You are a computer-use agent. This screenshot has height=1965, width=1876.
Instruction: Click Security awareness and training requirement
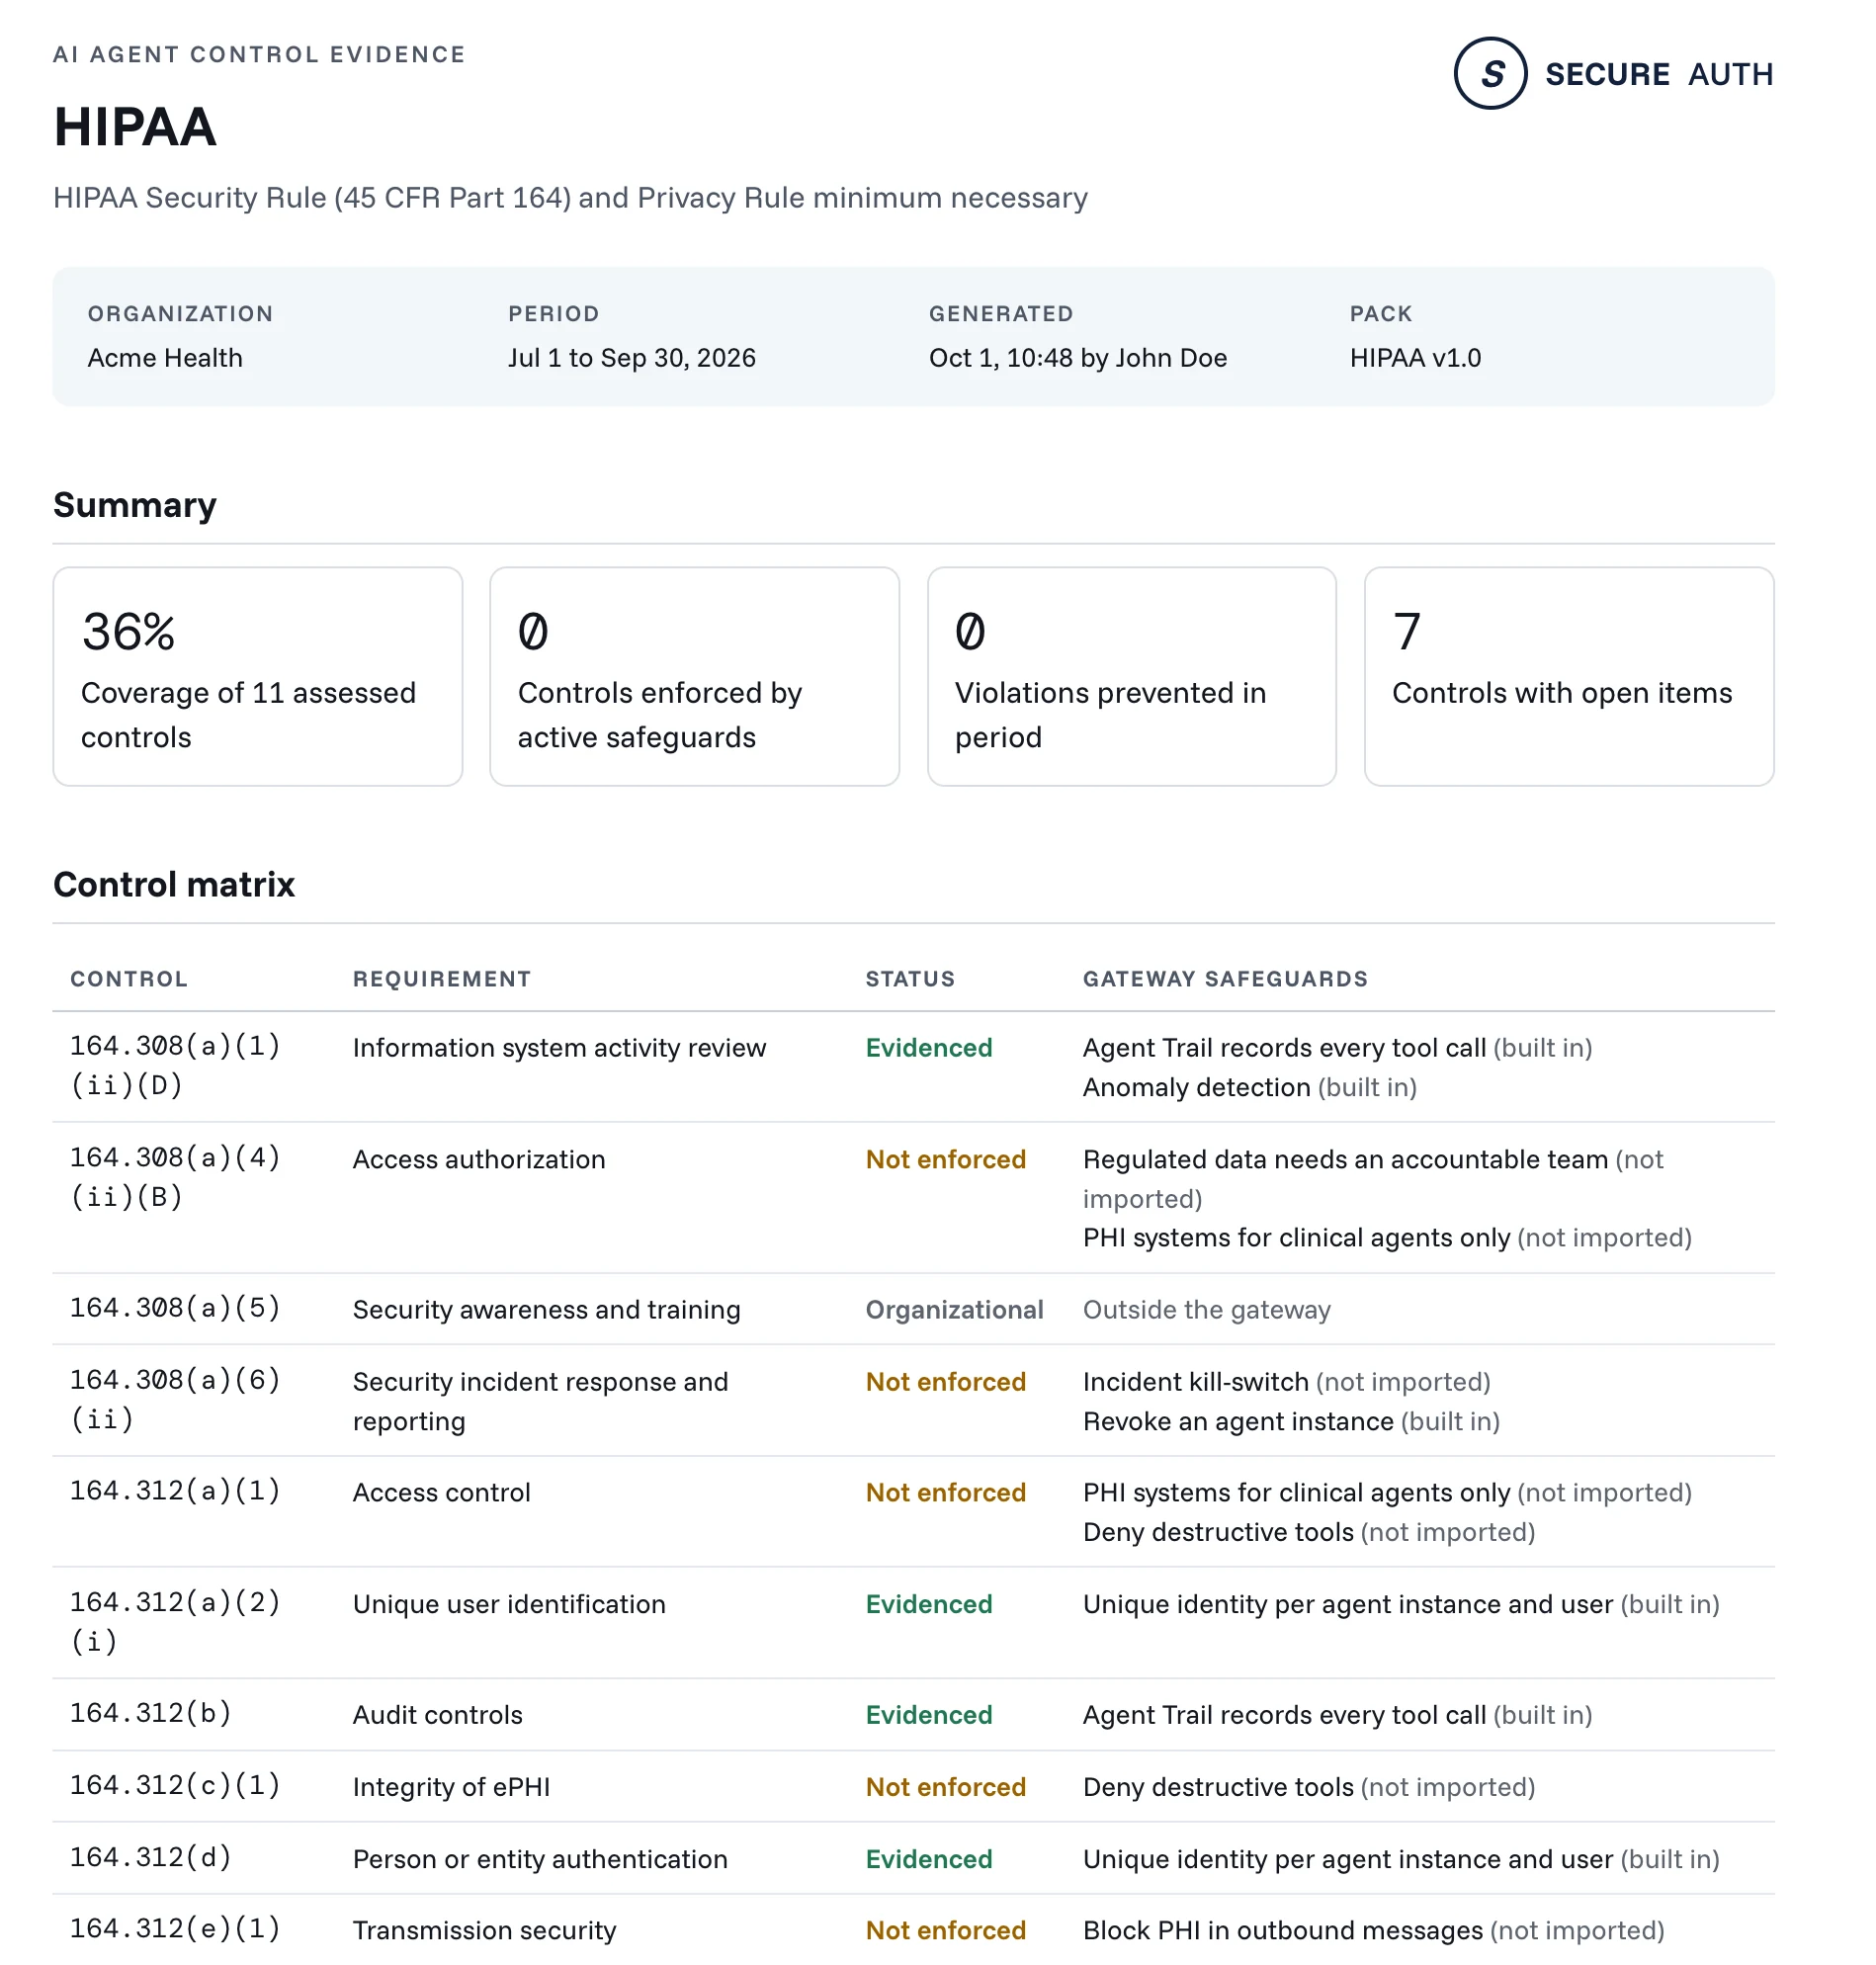click(546, 1309)
